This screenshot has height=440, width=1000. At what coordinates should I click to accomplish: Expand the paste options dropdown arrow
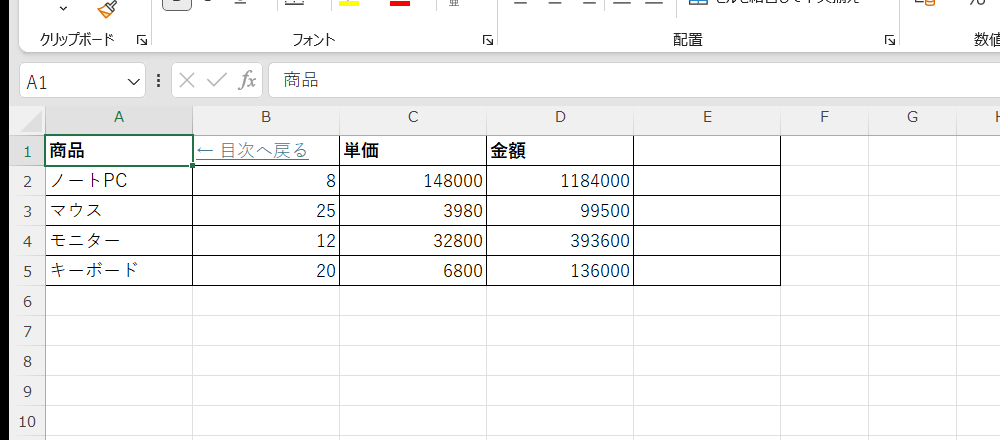click(62, 8)
